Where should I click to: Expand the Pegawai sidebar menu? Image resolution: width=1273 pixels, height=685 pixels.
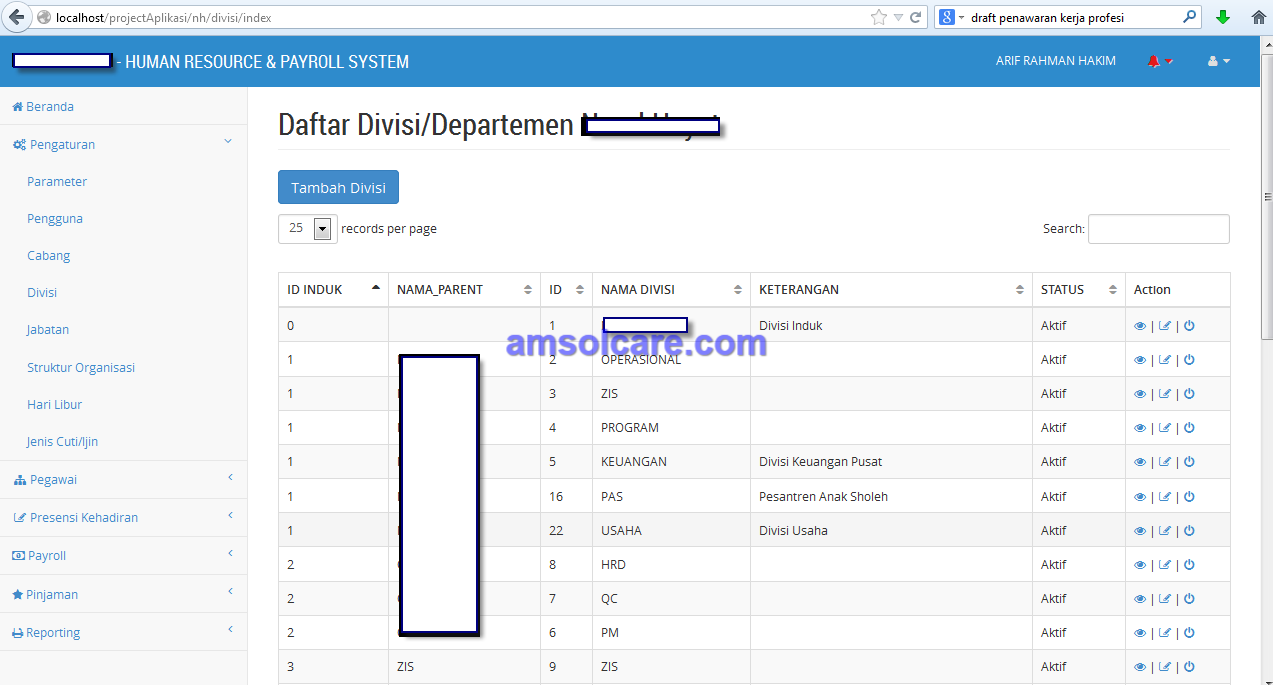[124, 479]
